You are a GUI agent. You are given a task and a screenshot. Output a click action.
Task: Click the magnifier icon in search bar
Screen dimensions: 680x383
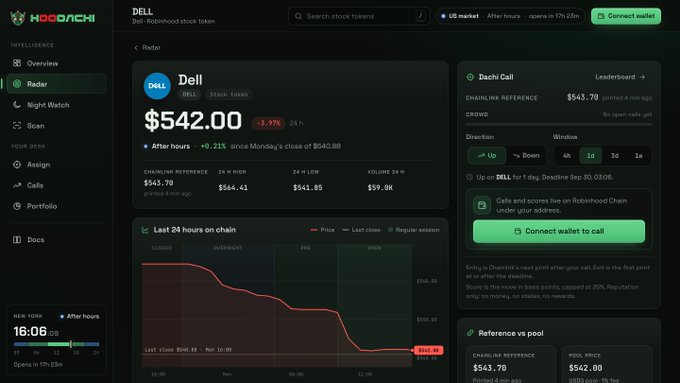[298, 16]
